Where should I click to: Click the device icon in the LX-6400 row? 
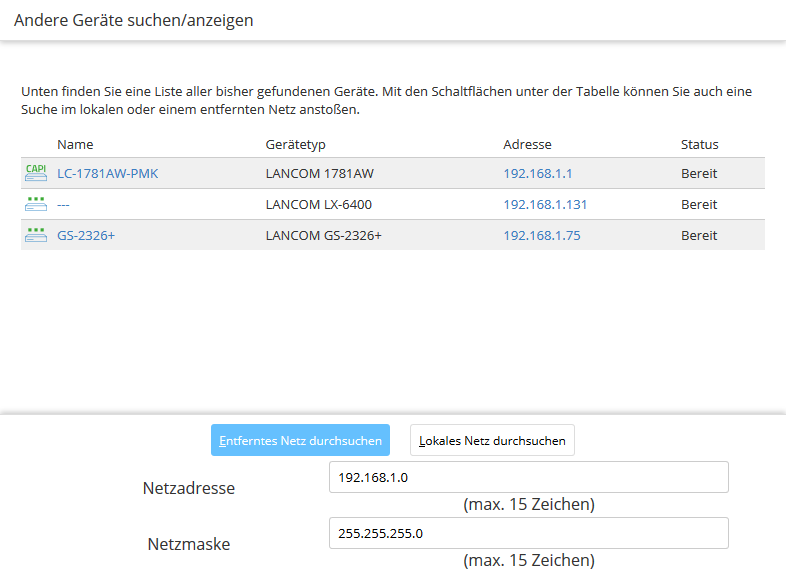36,204
